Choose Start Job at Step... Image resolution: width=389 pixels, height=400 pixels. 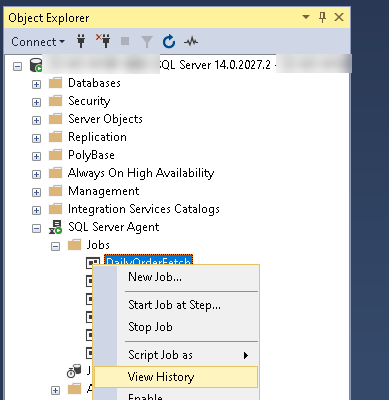point(176,305)
